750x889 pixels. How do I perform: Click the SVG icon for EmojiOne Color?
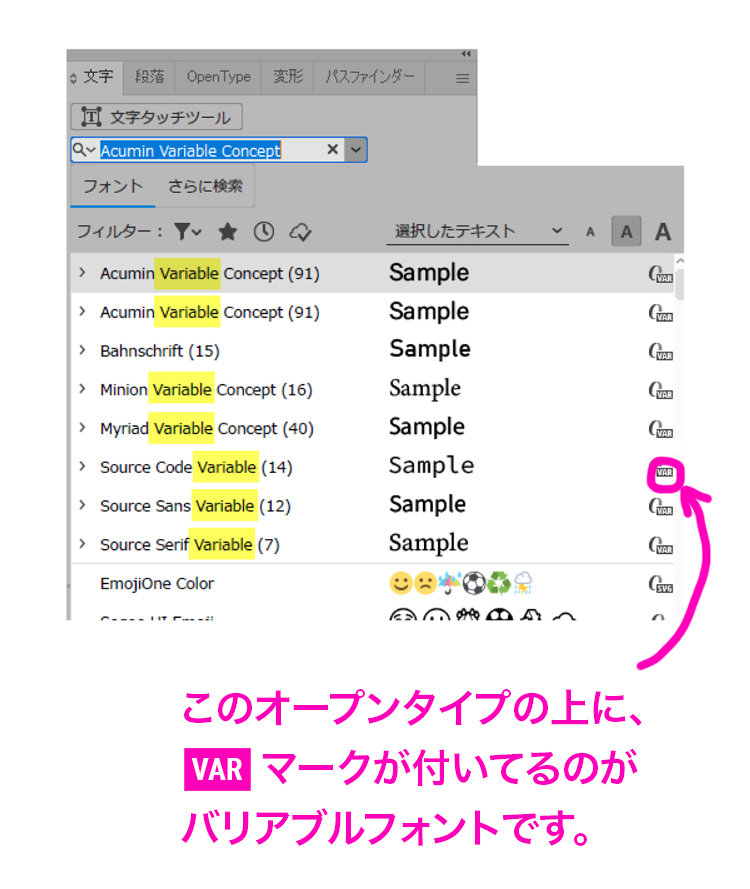[661, 584]
